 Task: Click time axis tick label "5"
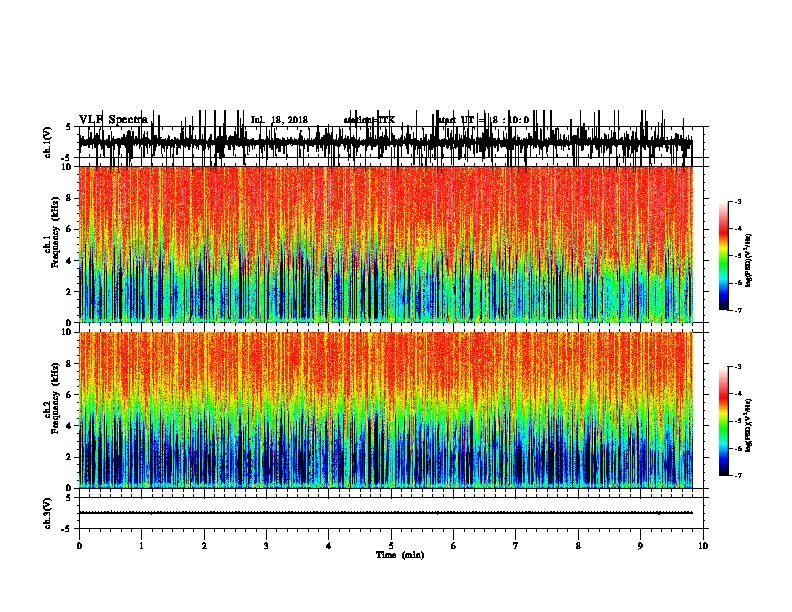click(391, 546)
